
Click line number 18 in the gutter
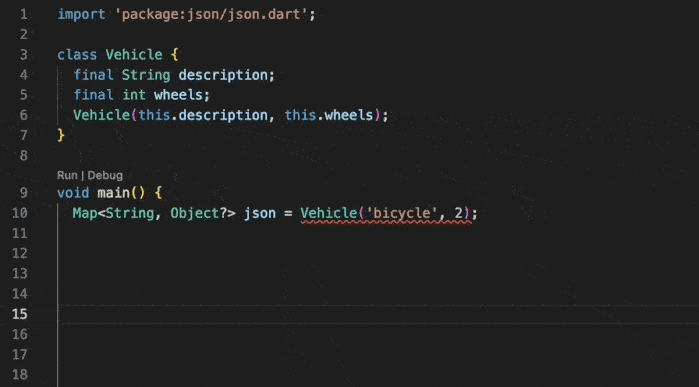pos(20,375)
